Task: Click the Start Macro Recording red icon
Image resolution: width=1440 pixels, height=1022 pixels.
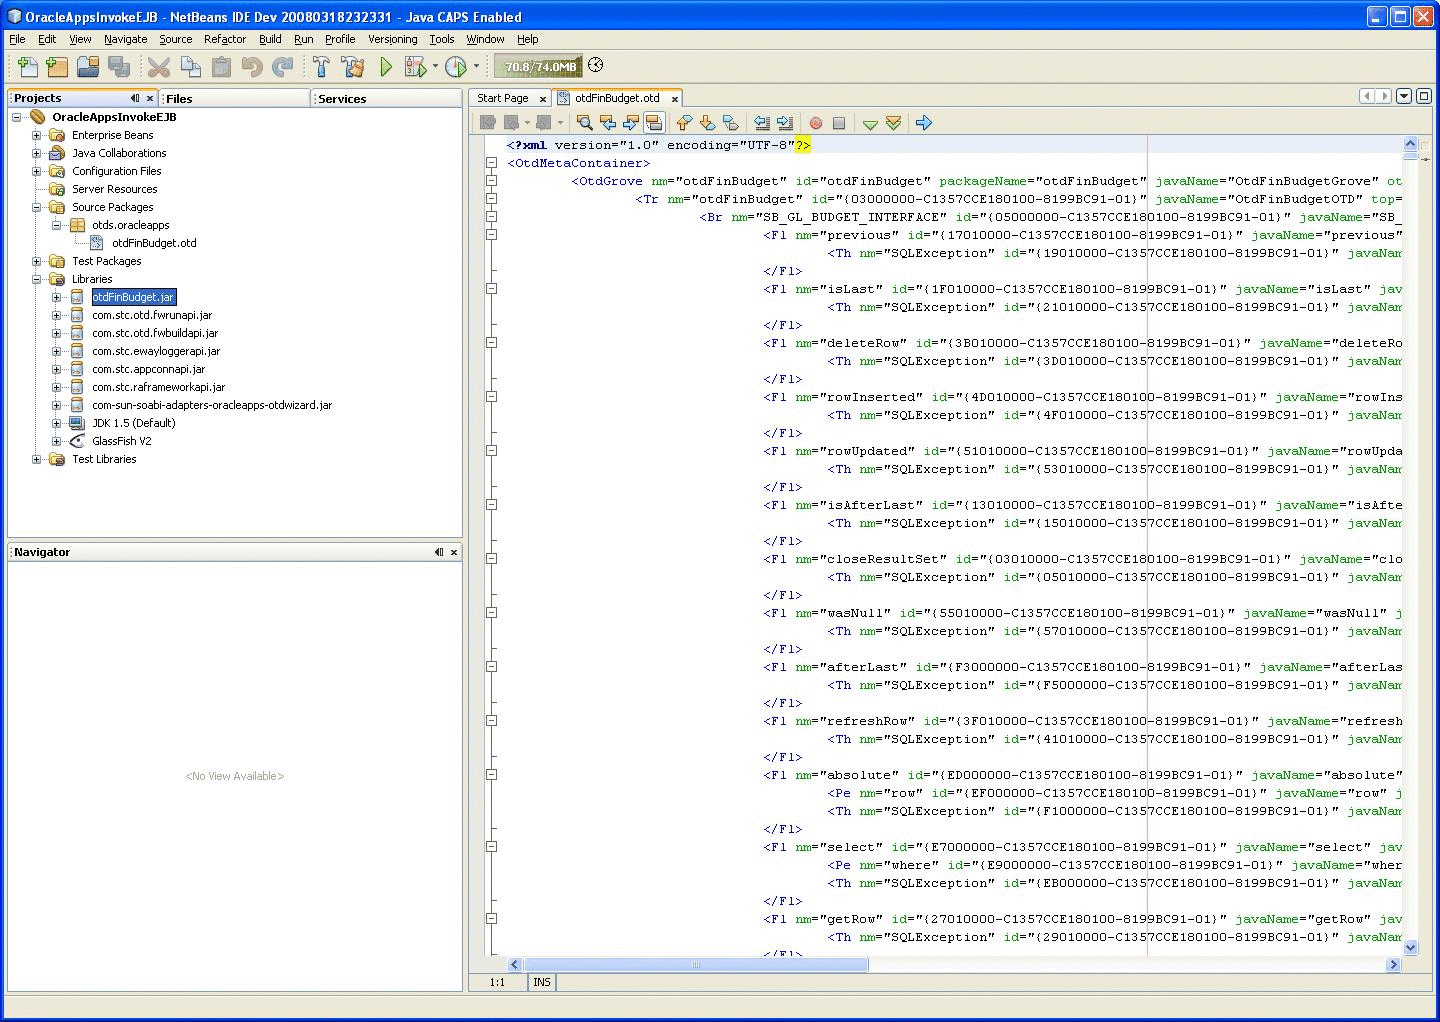Action: click(x=816, y=123)
